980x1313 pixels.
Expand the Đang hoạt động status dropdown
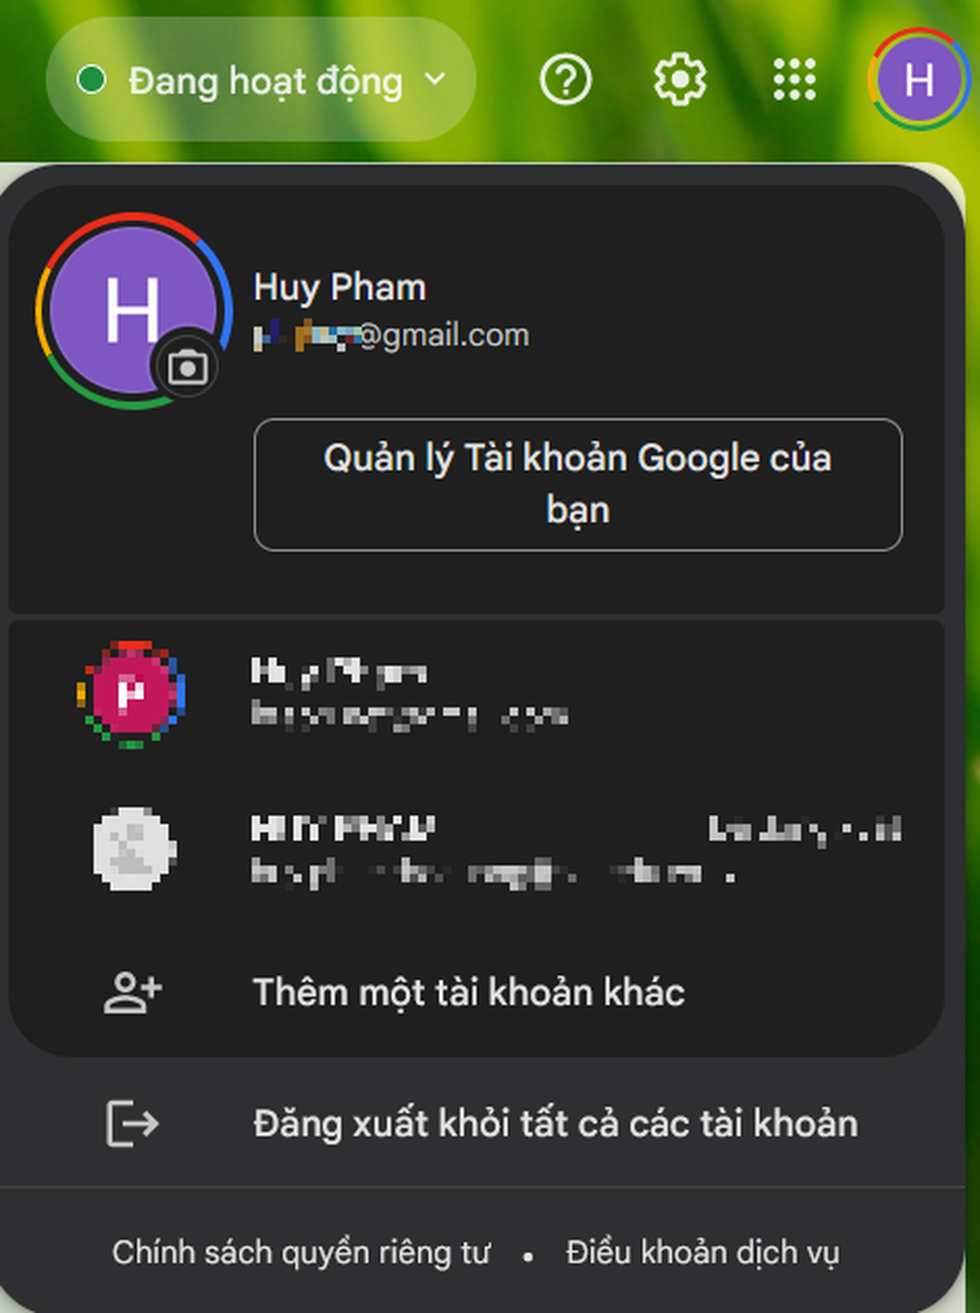[261, 79]
